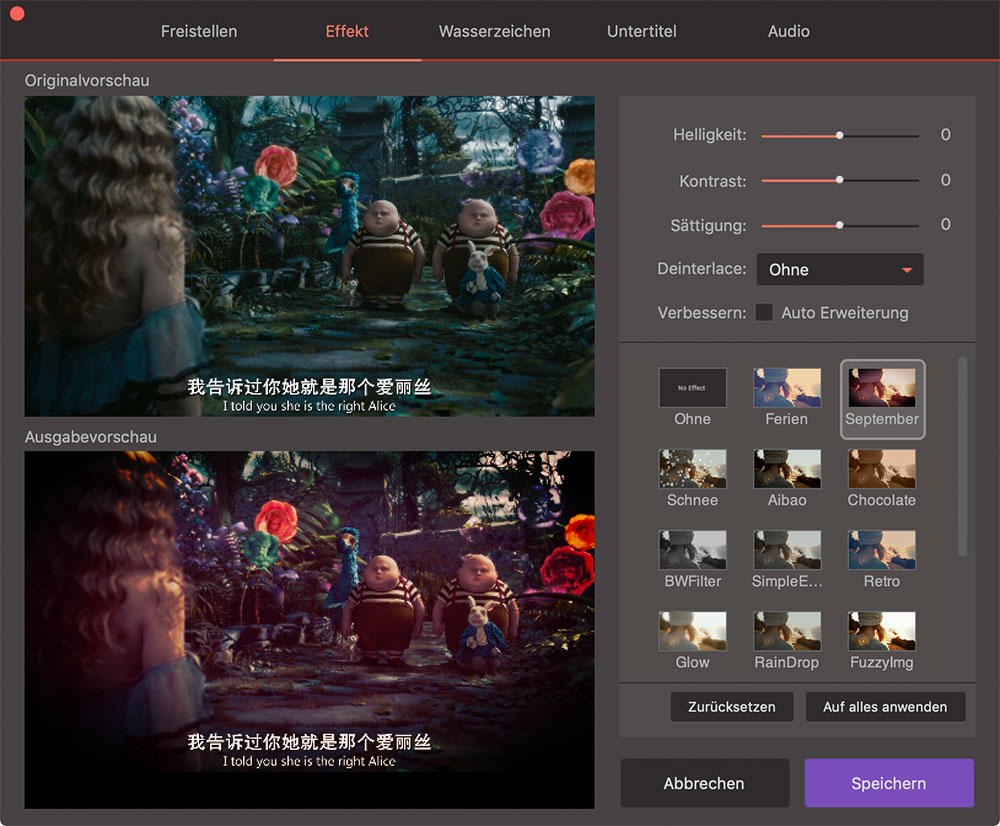
Task: Apply the Ferien effect thumbnail
Action: (786, 388)
